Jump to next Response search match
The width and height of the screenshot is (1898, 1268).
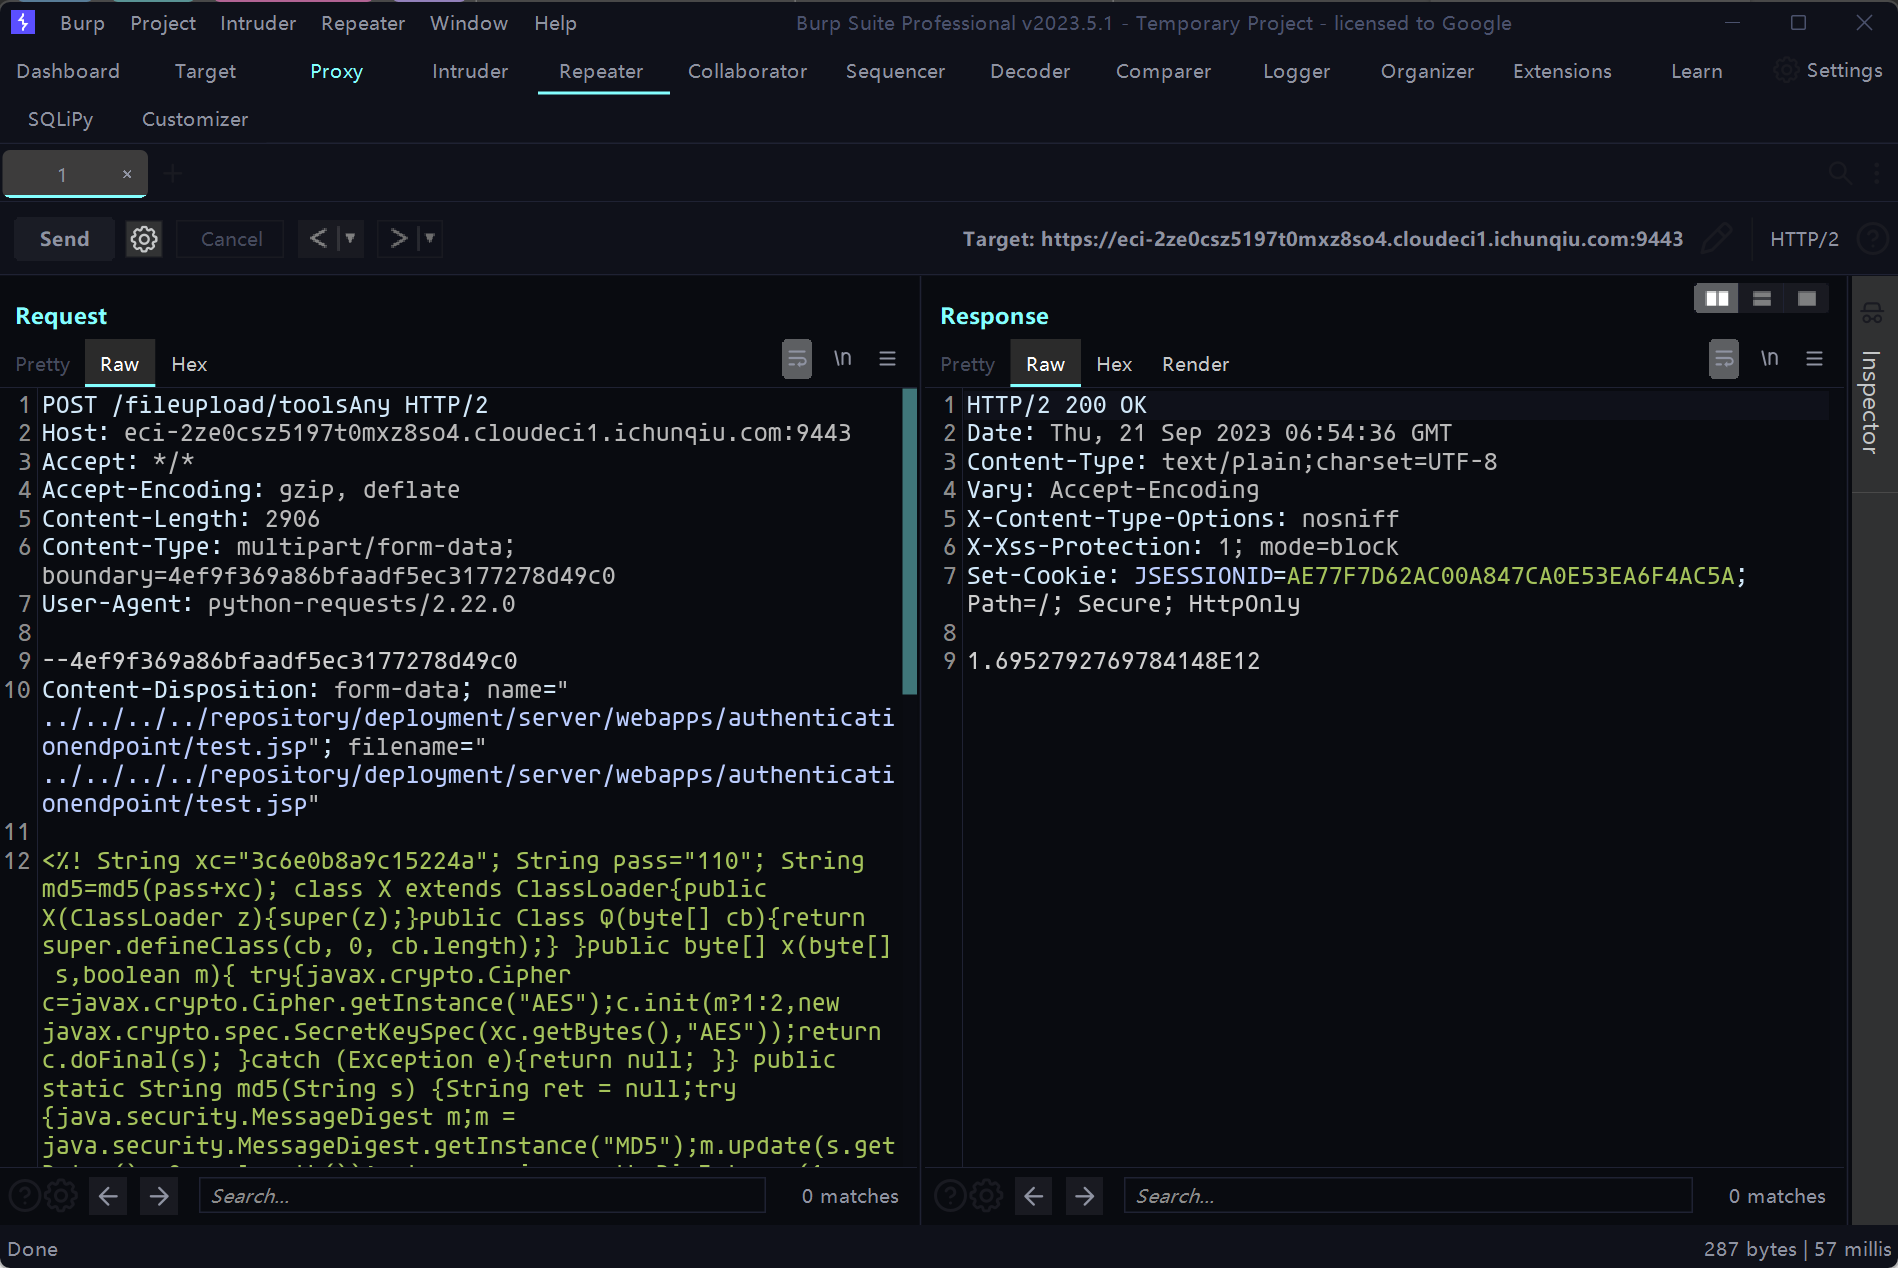tap(1085, 1195)
